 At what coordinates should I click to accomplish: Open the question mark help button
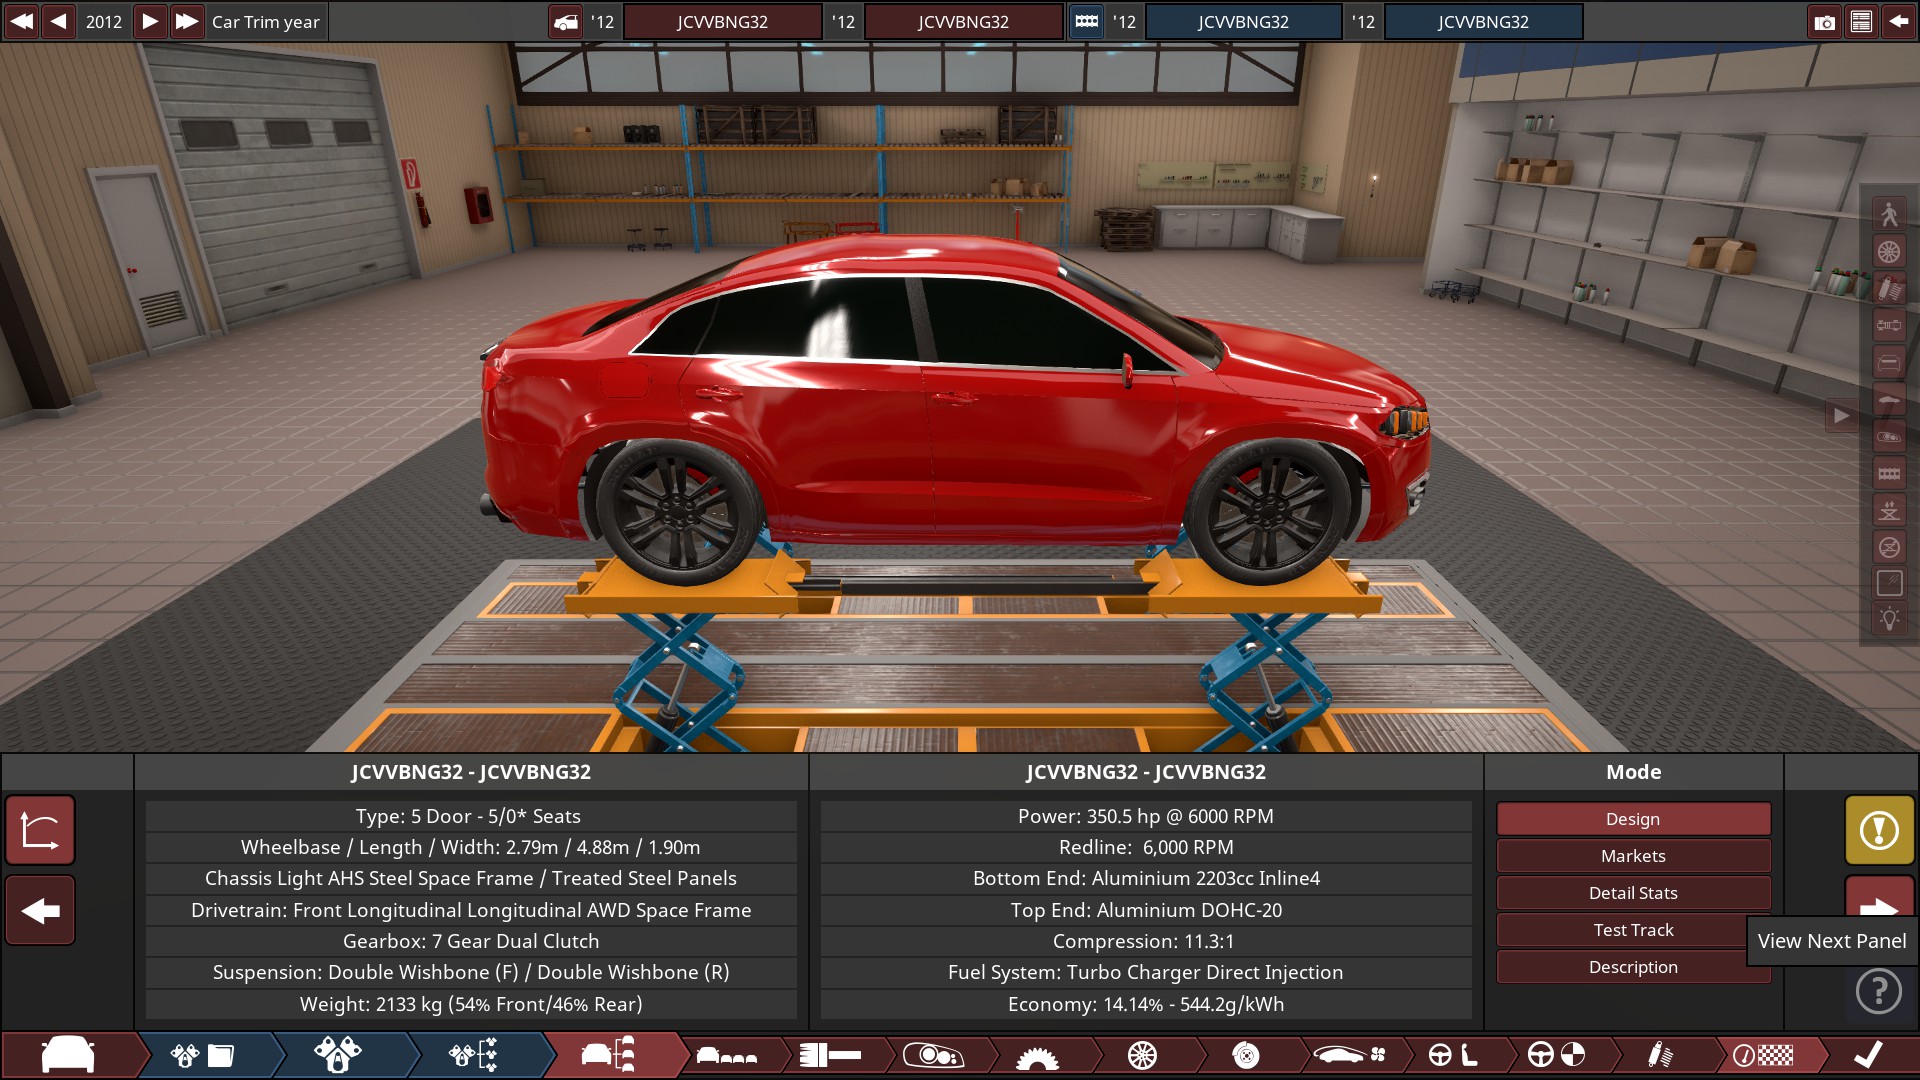(x=1879, y=991)
